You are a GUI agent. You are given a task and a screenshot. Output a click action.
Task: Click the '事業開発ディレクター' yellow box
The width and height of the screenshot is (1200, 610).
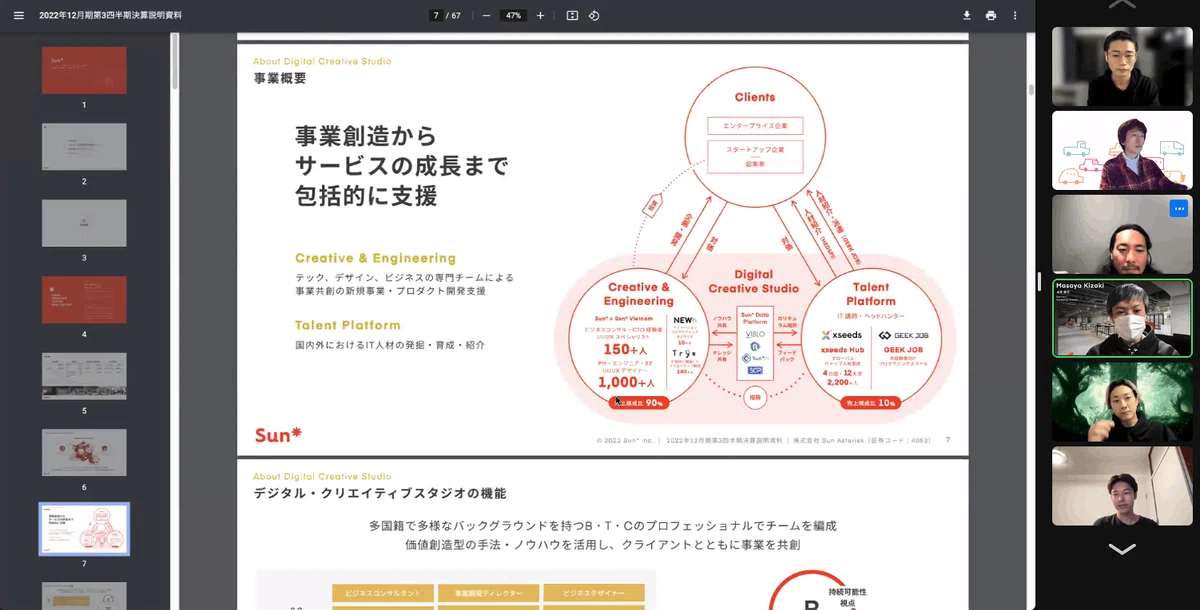tap(489, 593)
